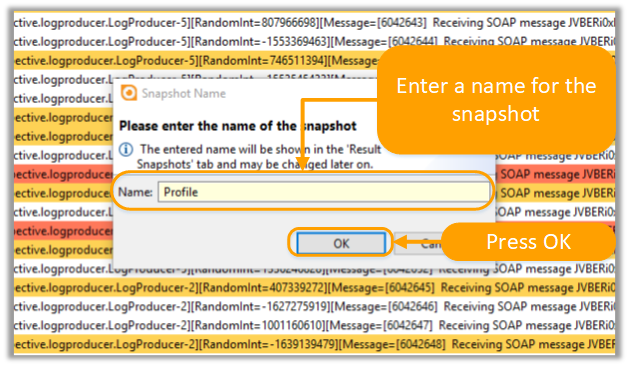Focus the Name text field containing Profile

(x=323, y=192)
